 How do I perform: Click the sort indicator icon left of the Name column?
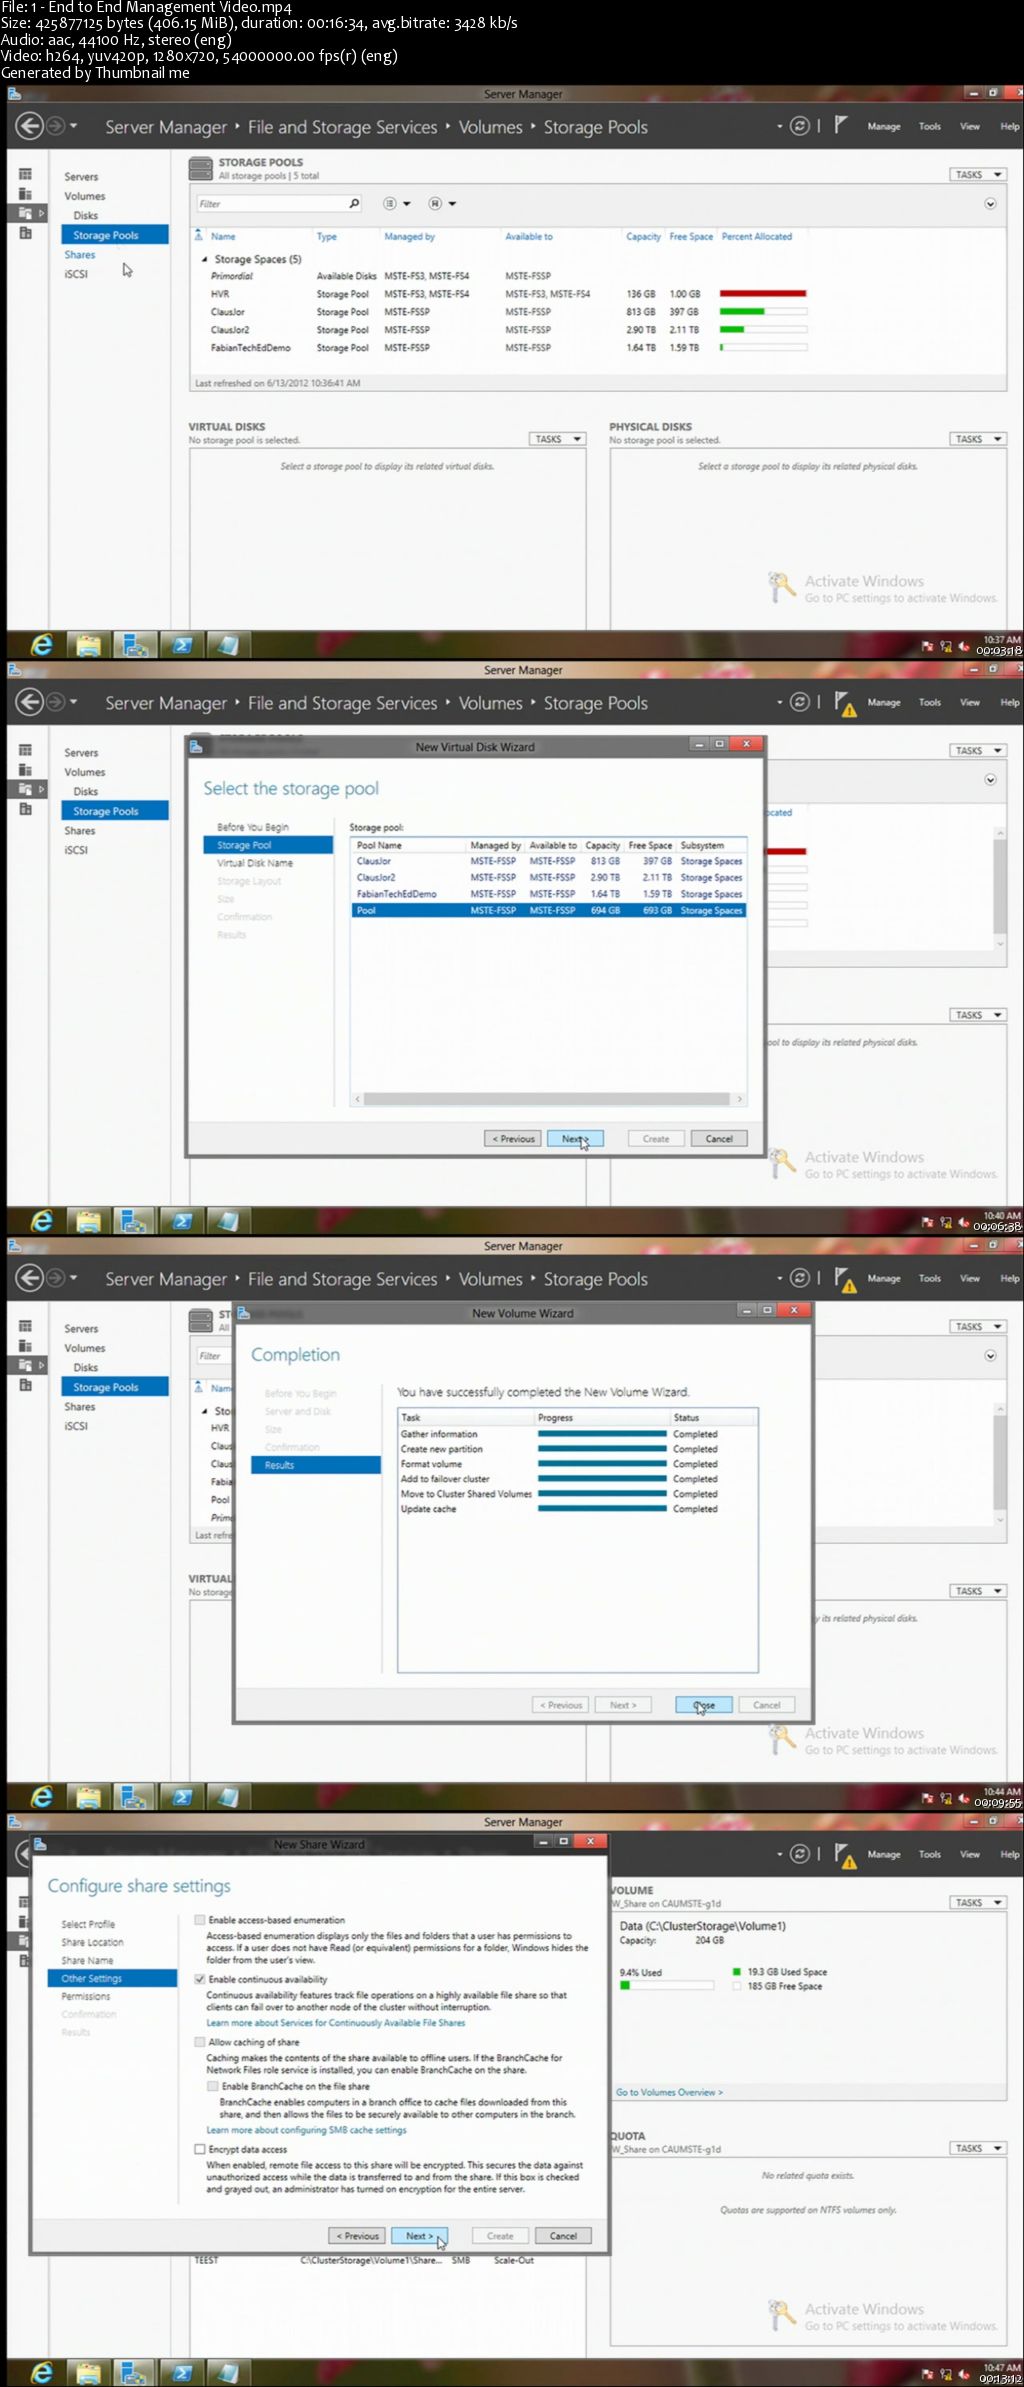click(198, 236)
